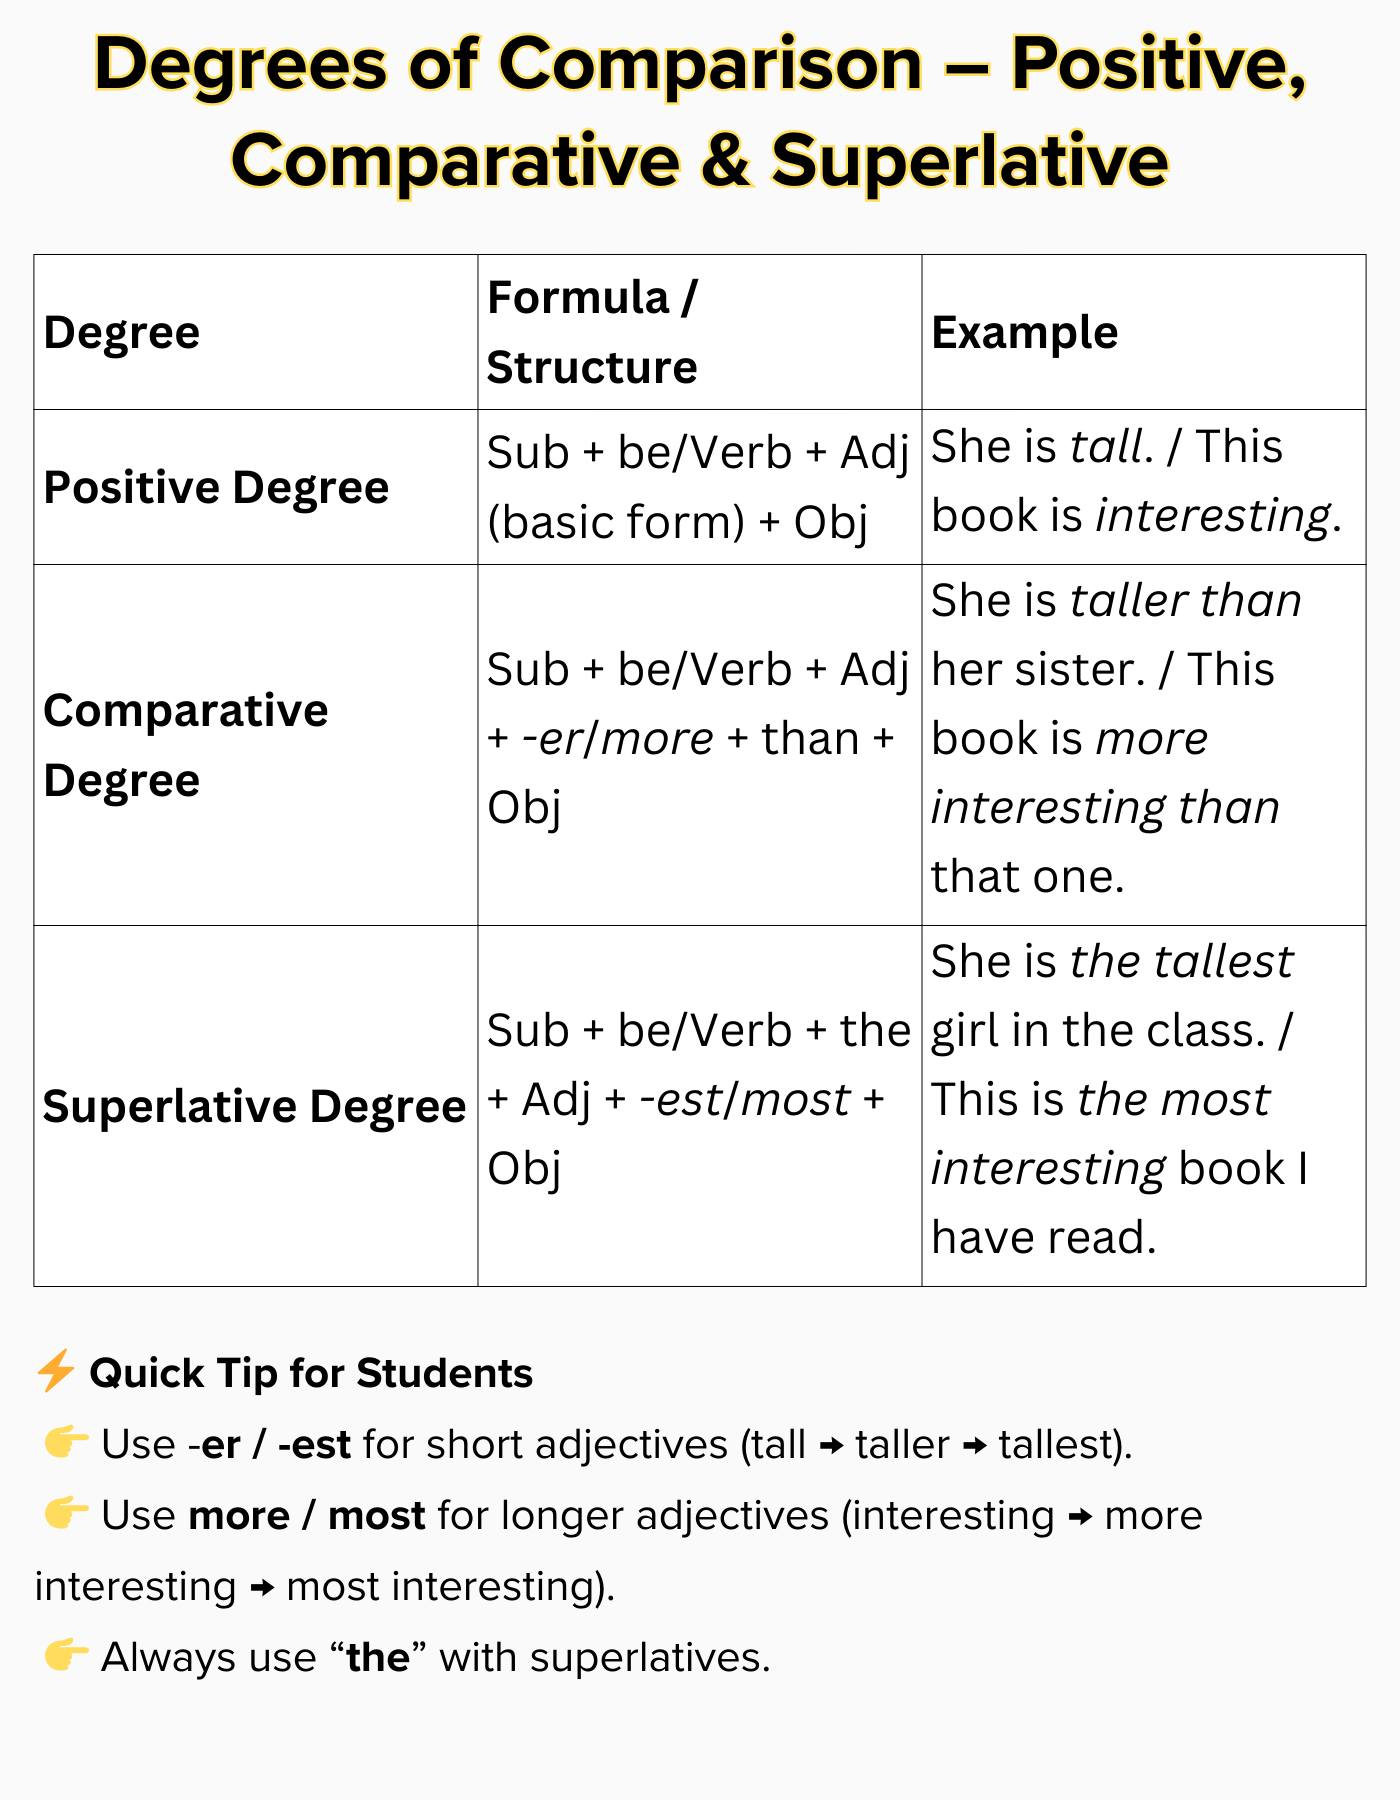
Task: Click the arrow between 'tall' and 'taller'
Action: [x=831, y=1446]
